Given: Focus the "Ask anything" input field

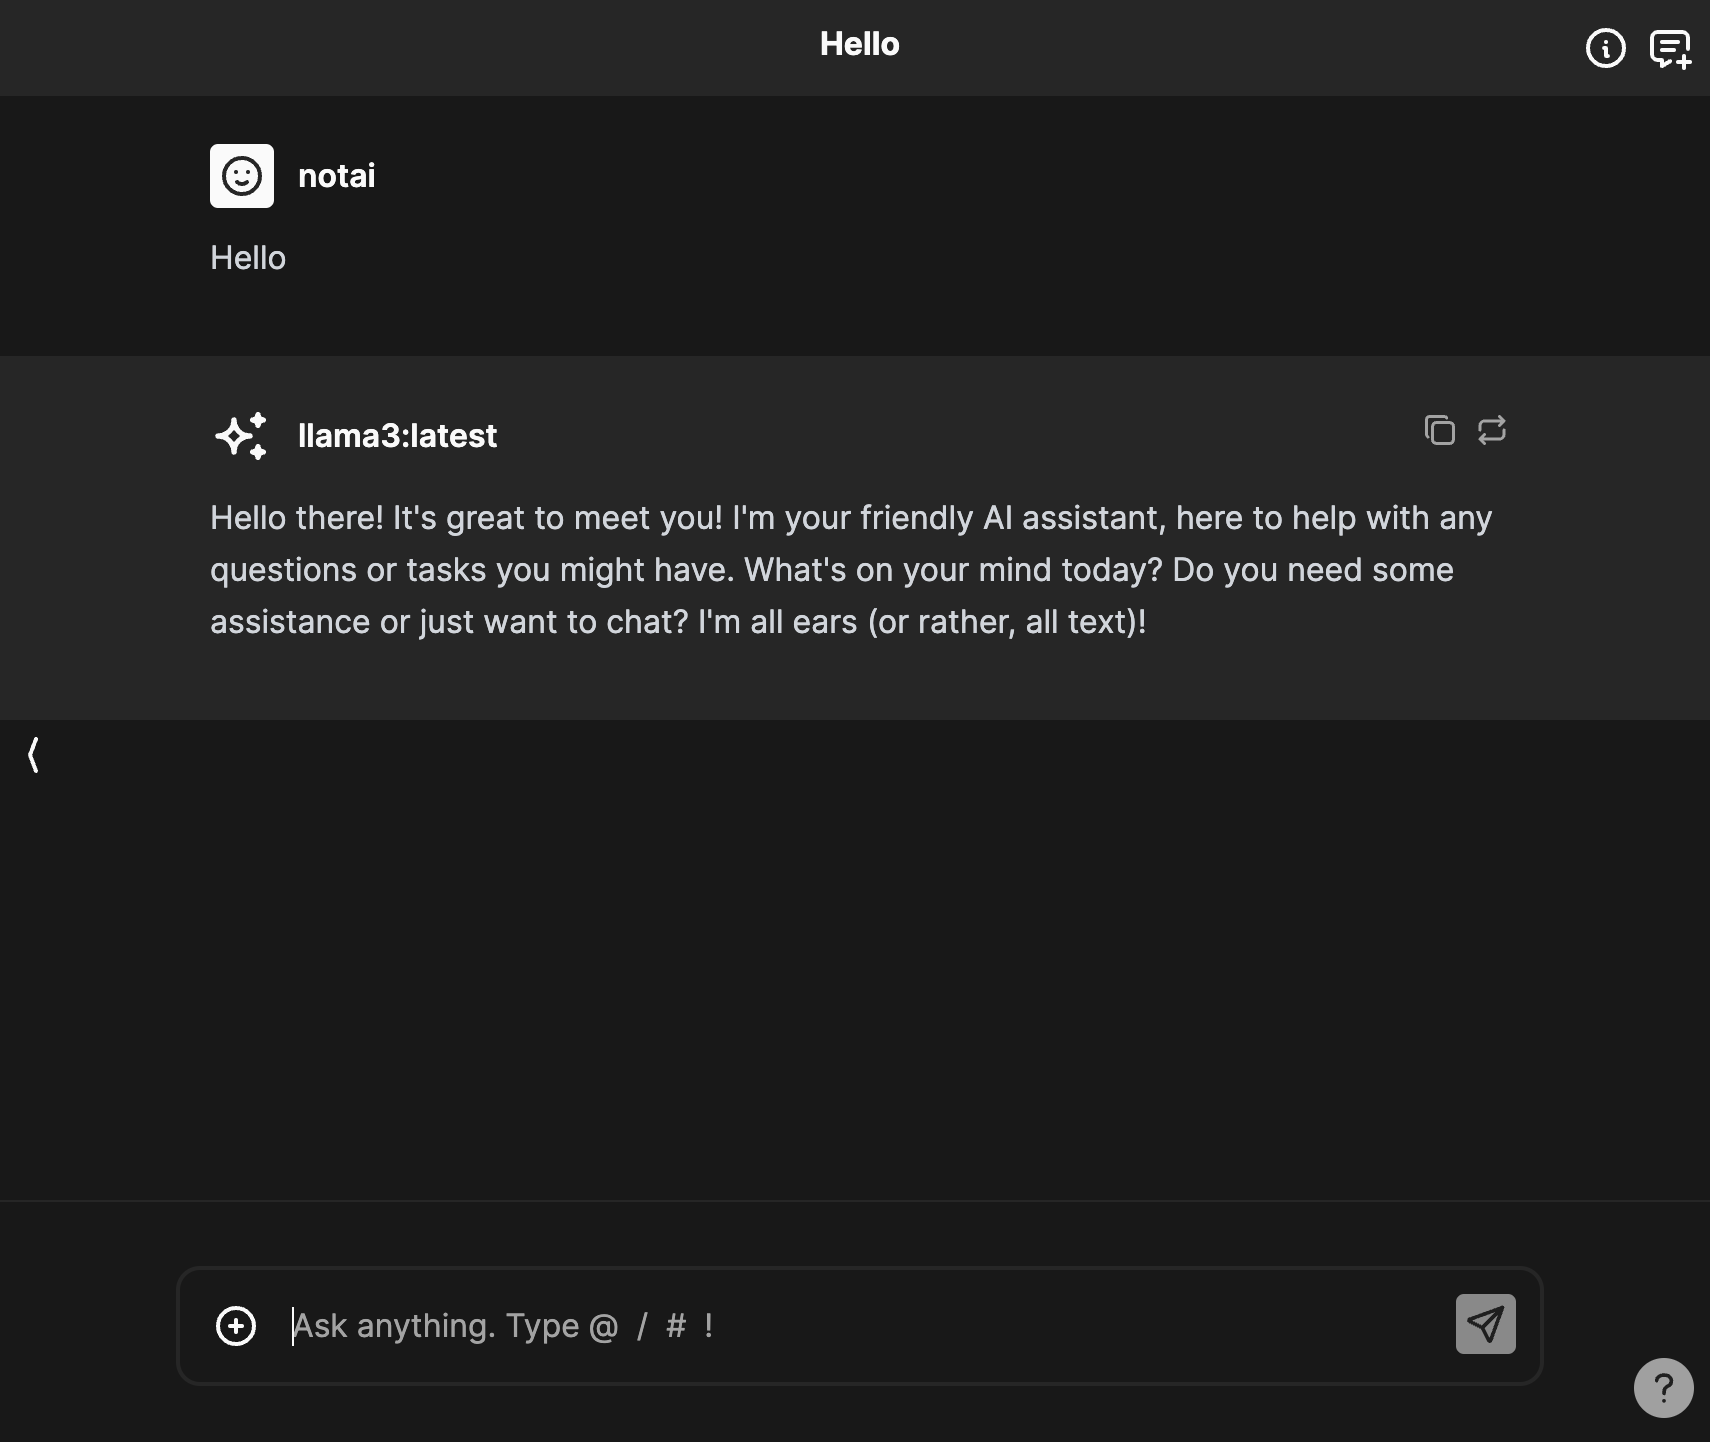Looking at the screenshot, I should coord(860,1326).
